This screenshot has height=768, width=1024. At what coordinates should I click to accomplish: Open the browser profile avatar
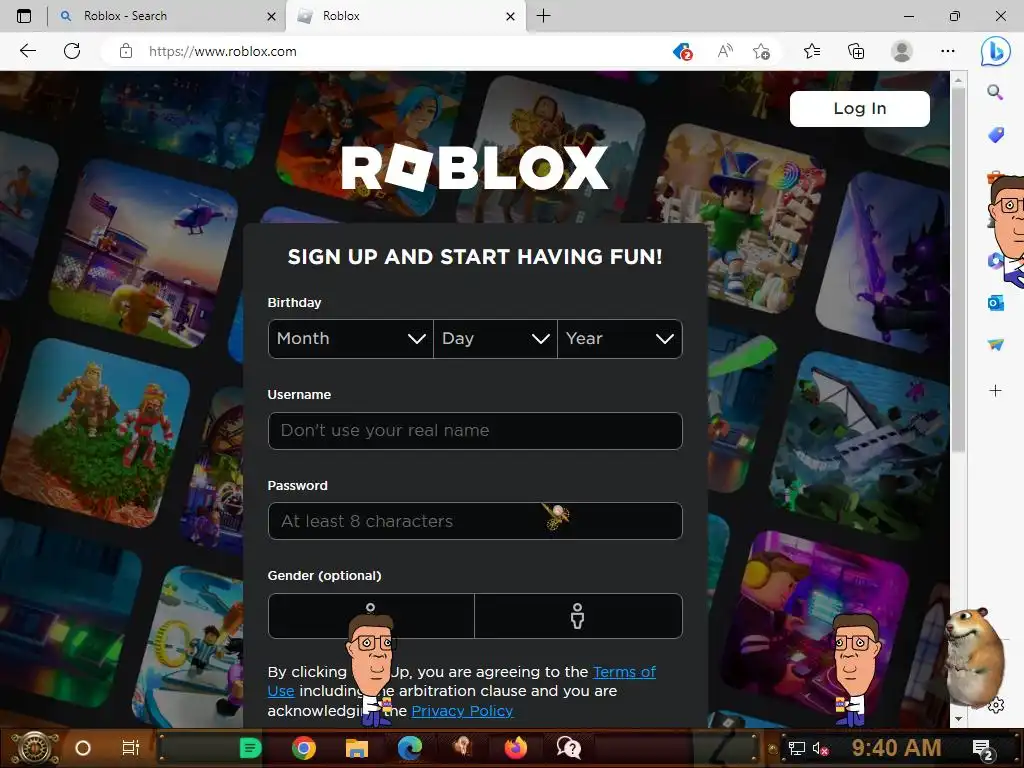[x=902, y=51]
